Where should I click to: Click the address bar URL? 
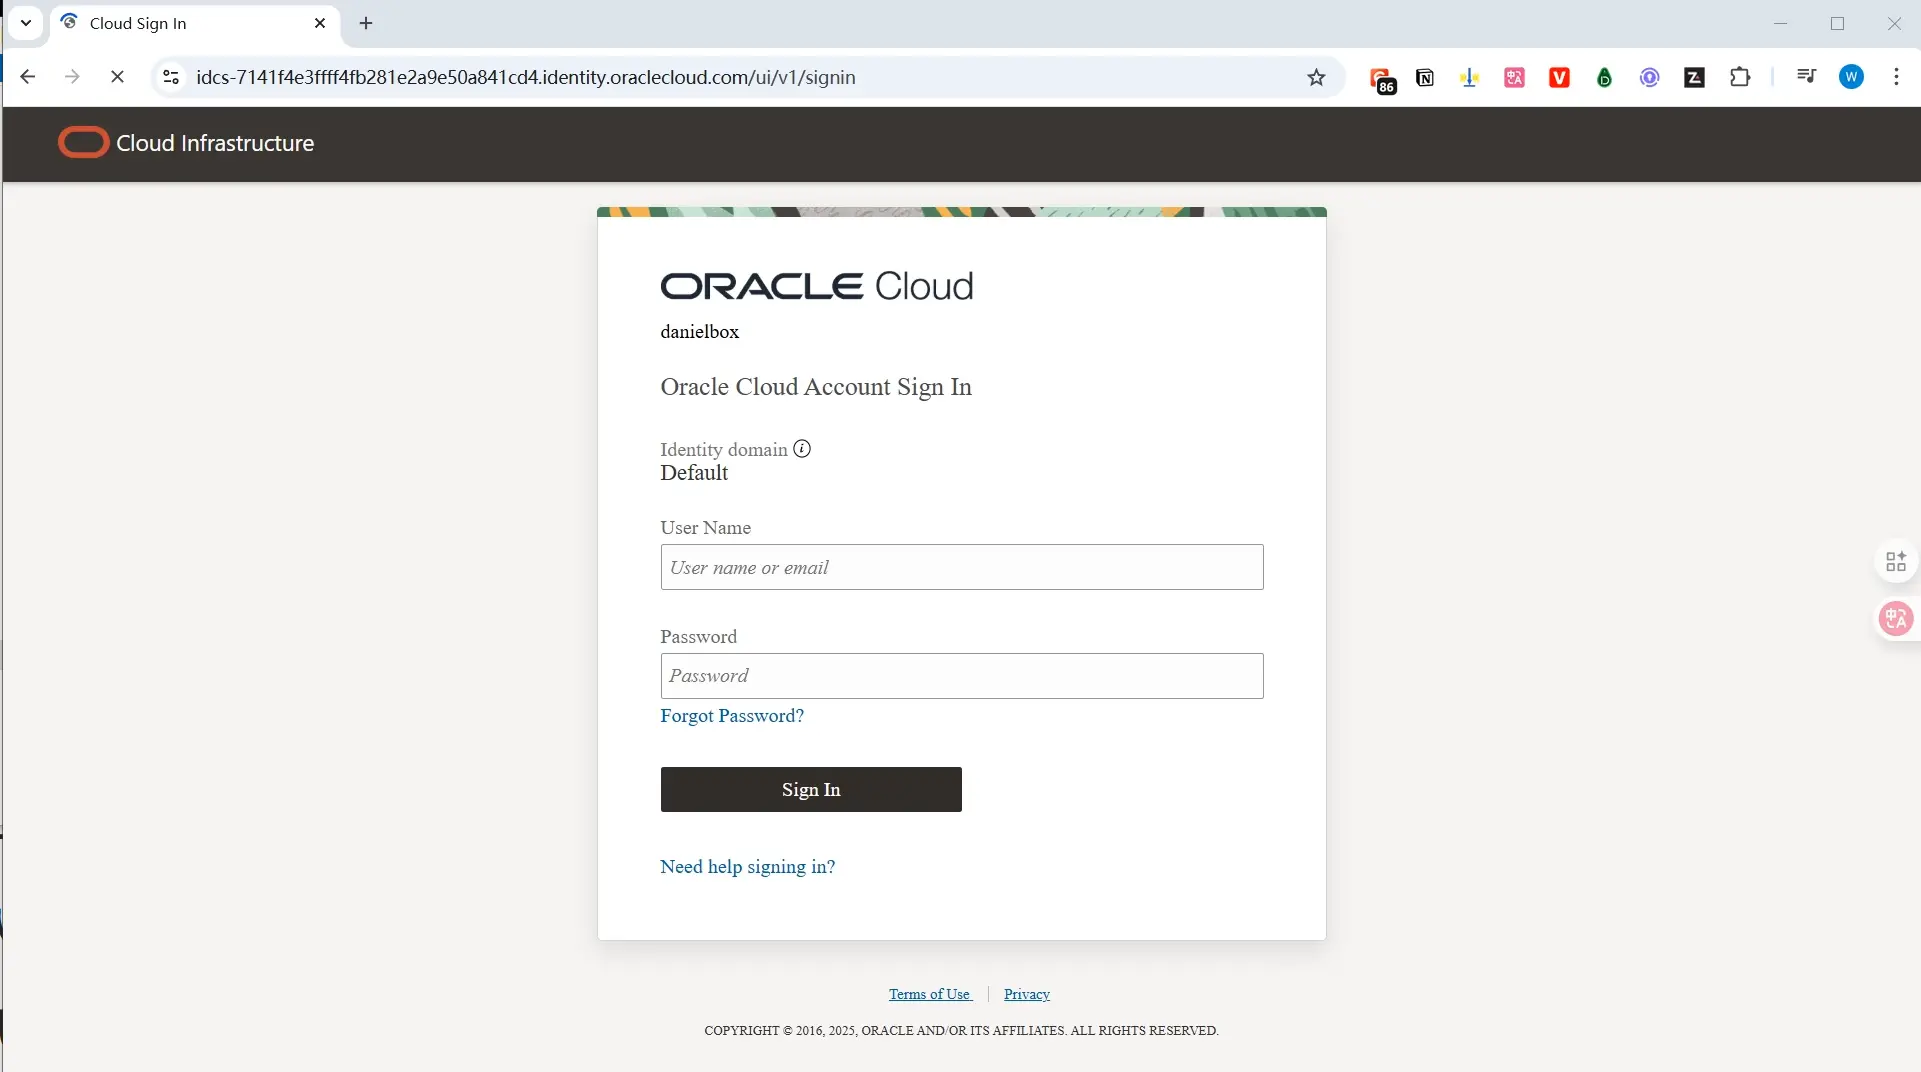(526, 77)
